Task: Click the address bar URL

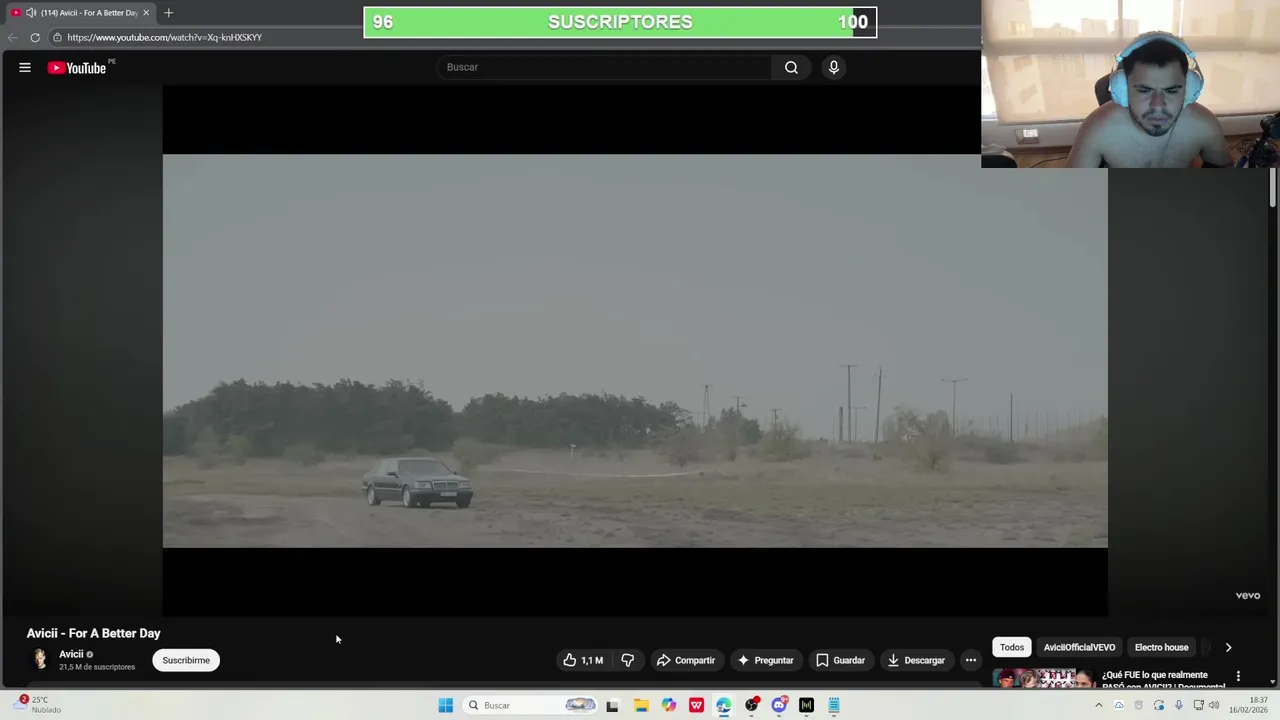Action: coord(165,37)
